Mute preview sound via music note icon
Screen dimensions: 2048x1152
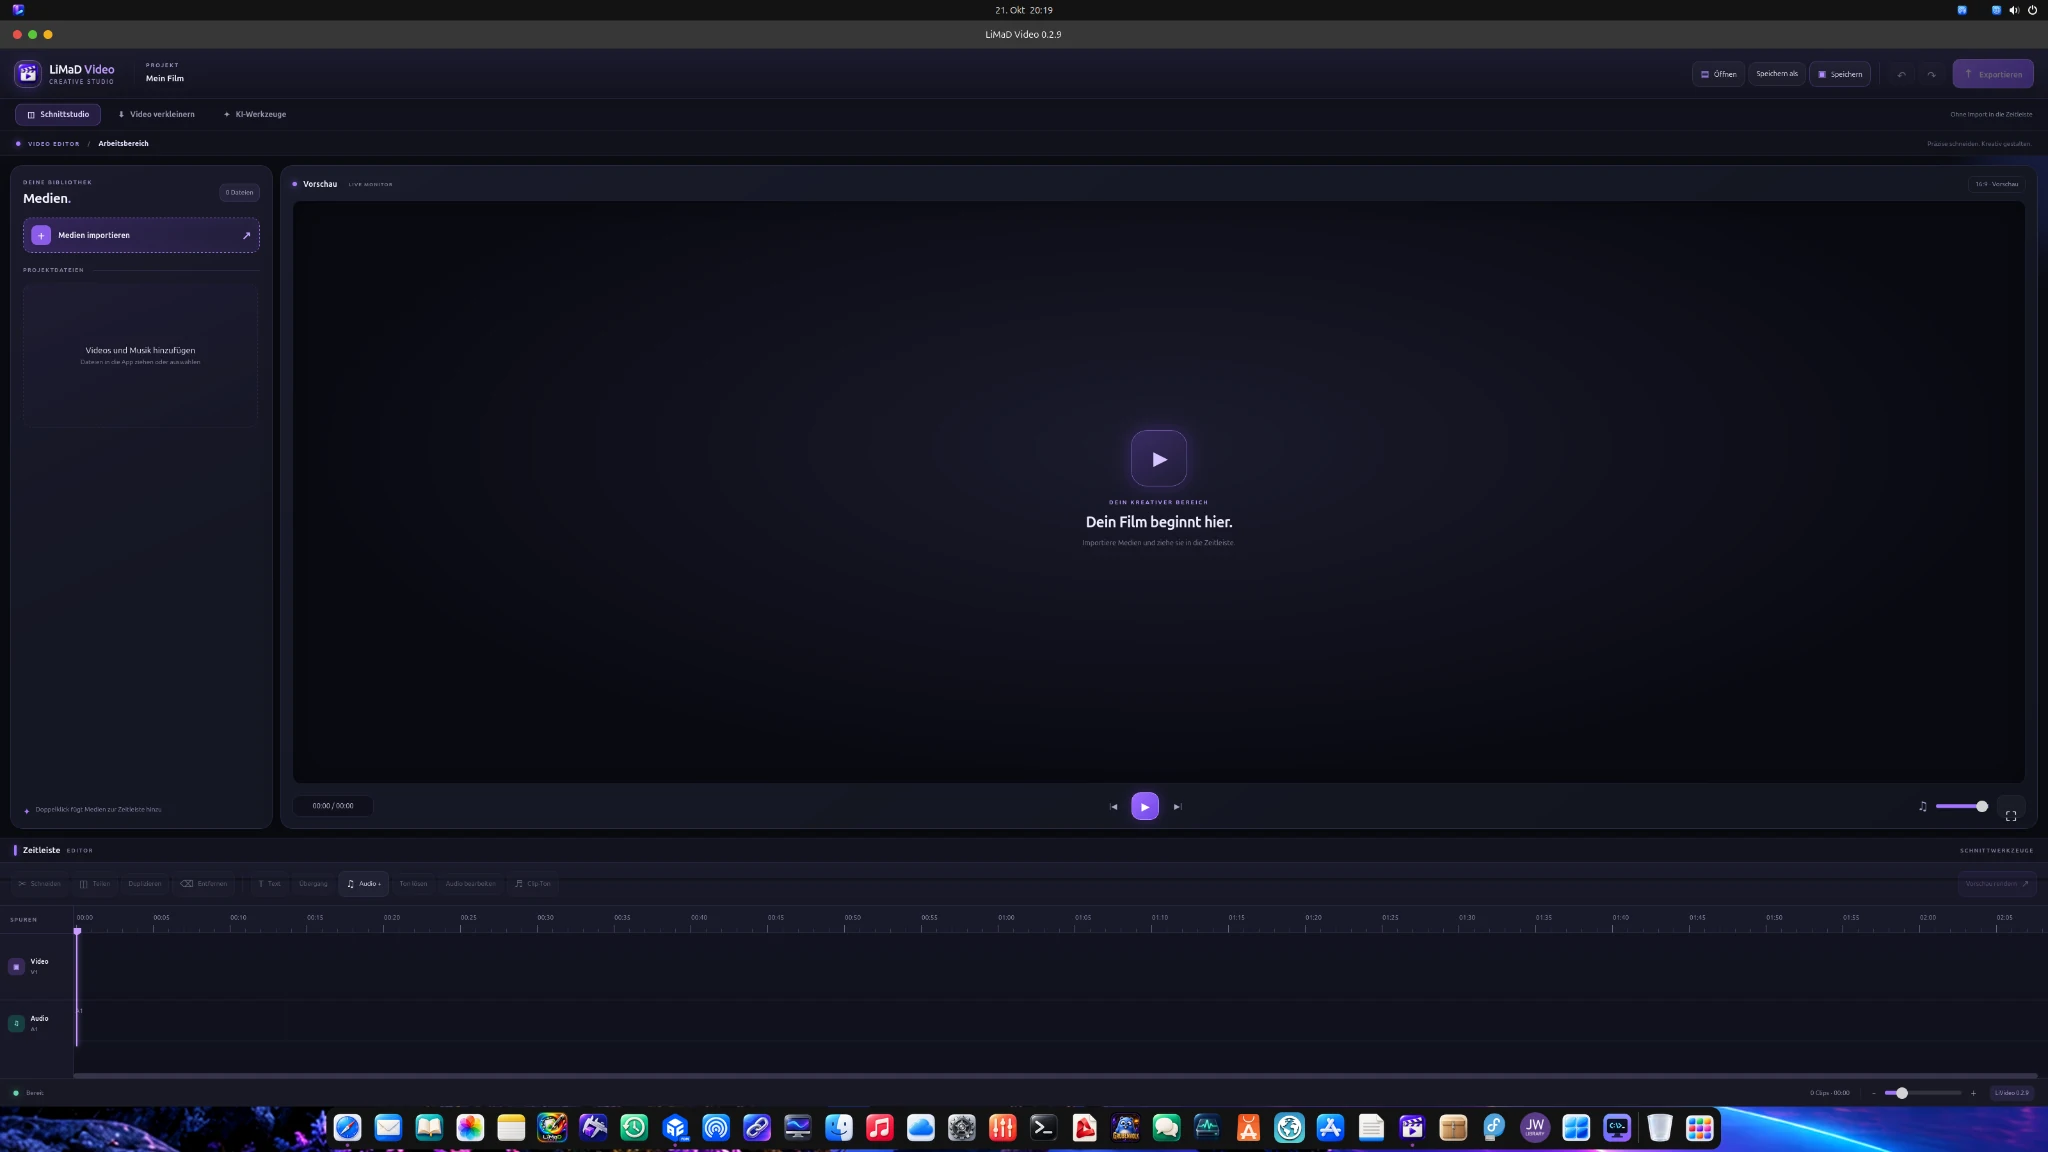1922,806
